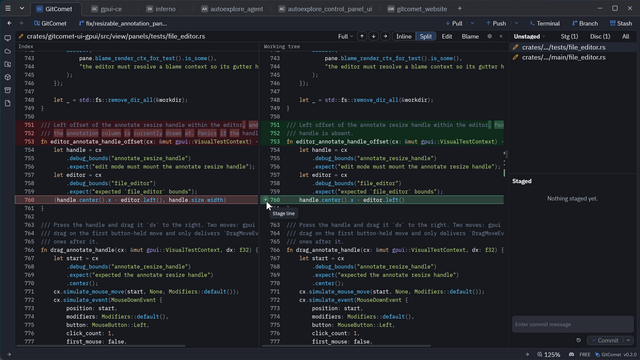Expand the Pull options chevron
Viewport: 640px width, 360px height.
coord(473,23)
